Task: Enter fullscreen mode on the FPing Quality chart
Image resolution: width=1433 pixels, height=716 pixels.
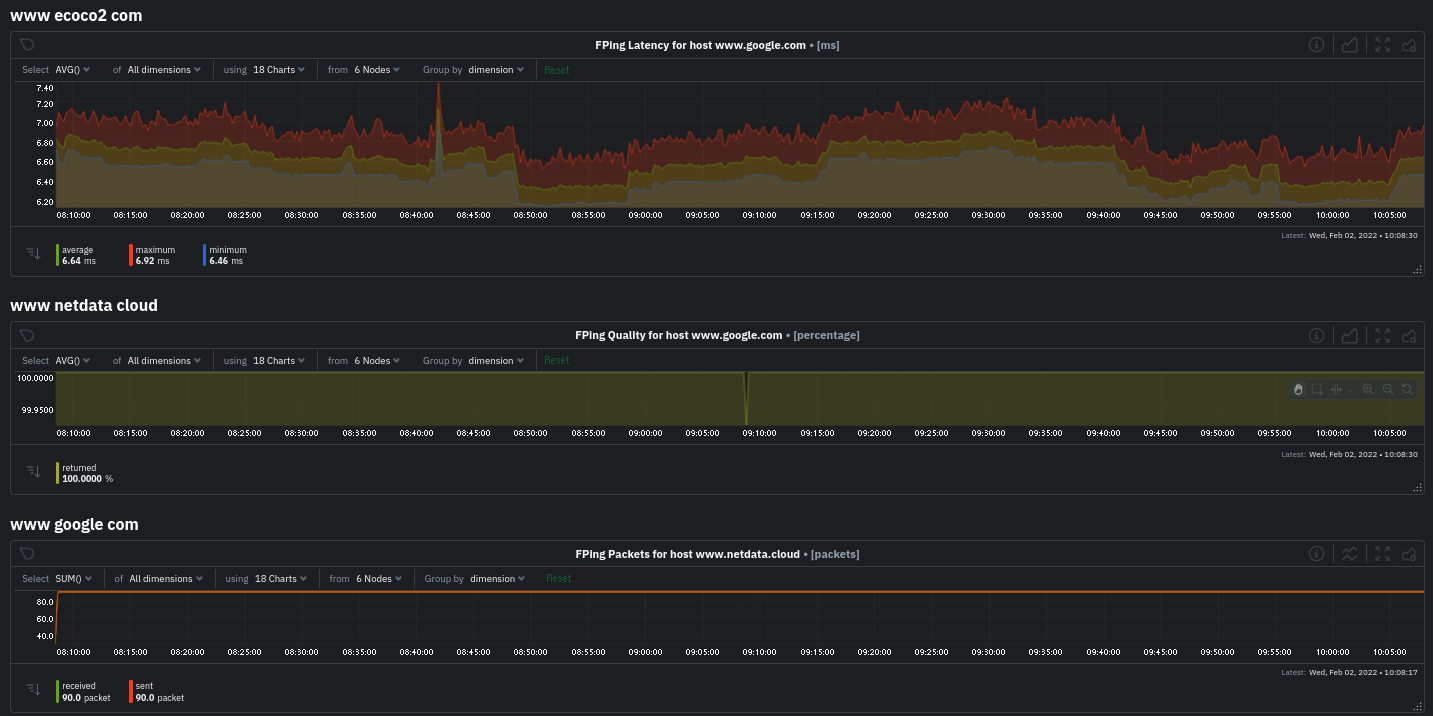Action: [x=1381, y=335]
